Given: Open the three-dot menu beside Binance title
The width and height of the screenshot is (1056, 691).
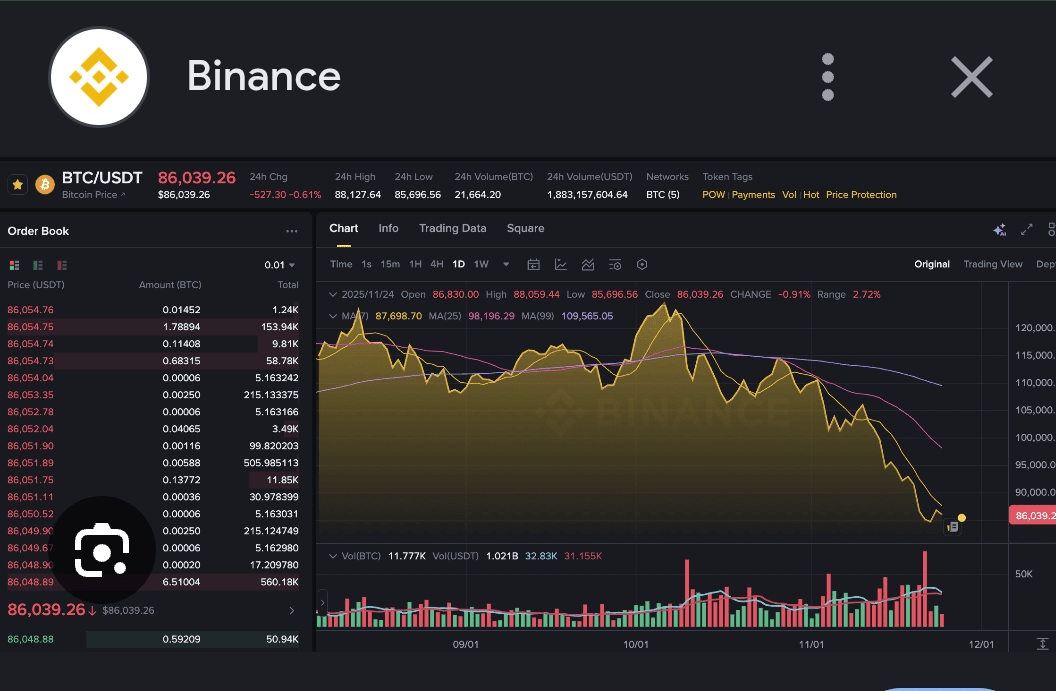Looking at the screenshot, I should coord(828,77).
